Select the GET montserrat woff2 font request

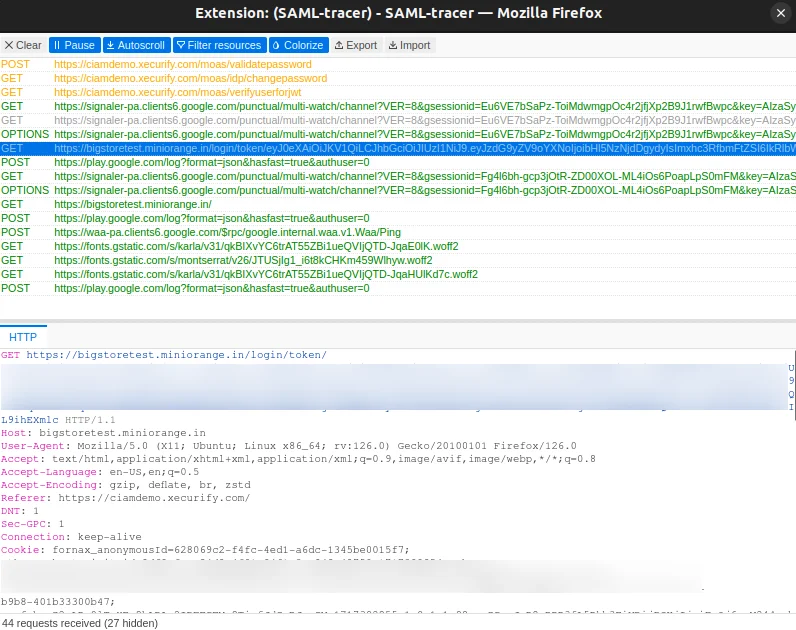tap(398, 260)
